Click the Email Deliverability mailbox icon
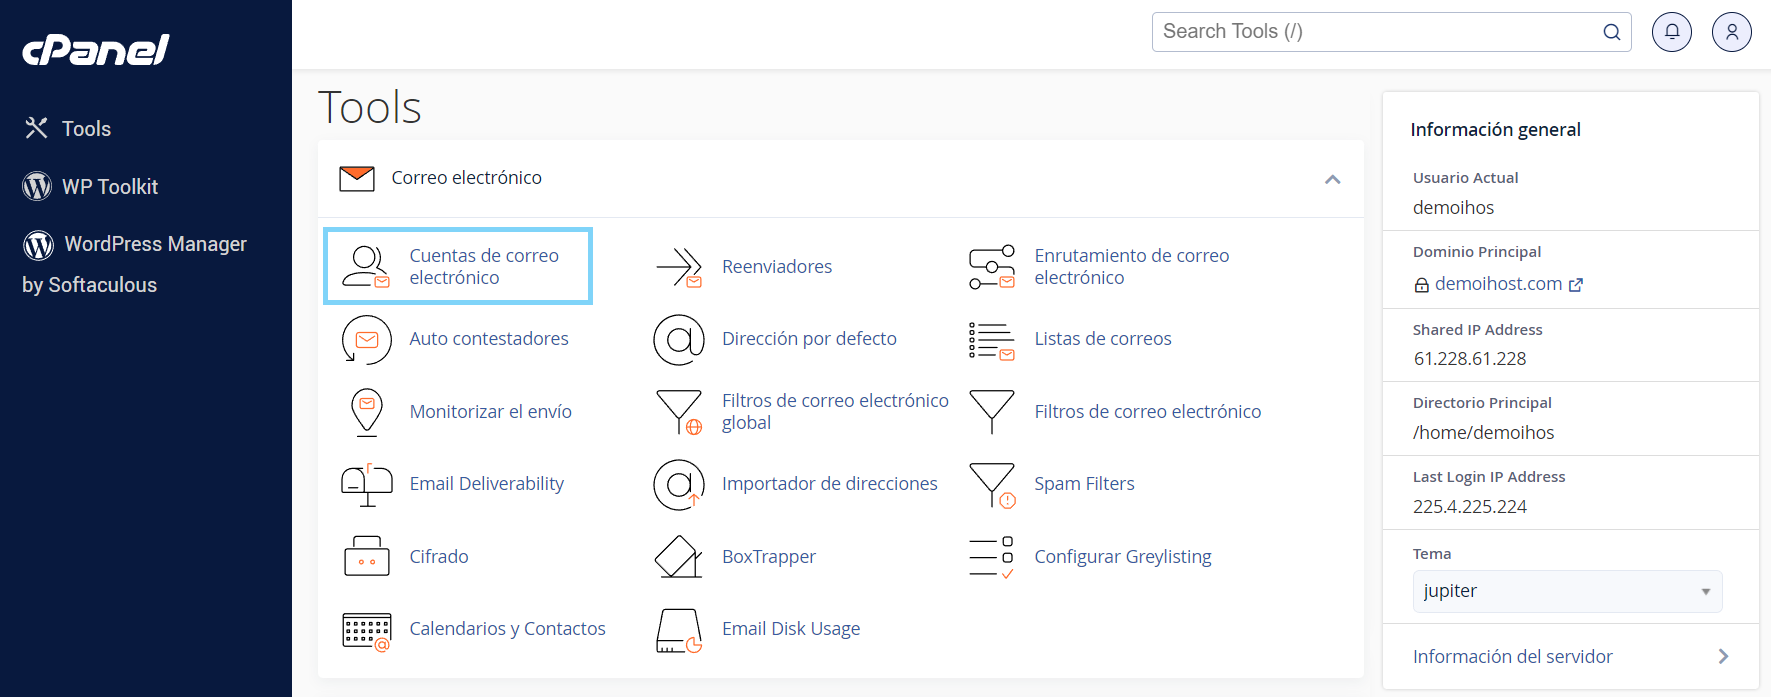Image resolution: width=1771 pixels, height=697 pixels. 366,484
